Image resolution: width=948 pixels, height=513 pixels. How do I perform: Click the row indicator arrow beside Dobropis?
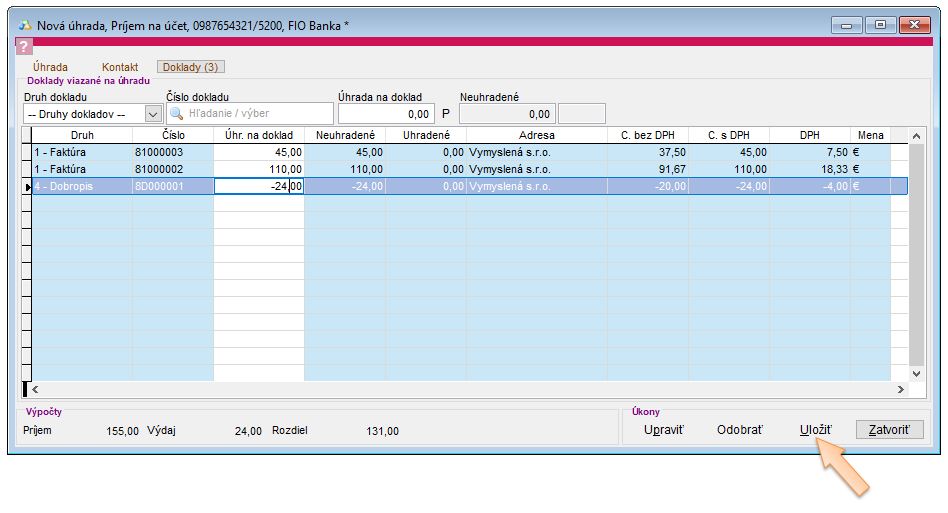point(27,186)
